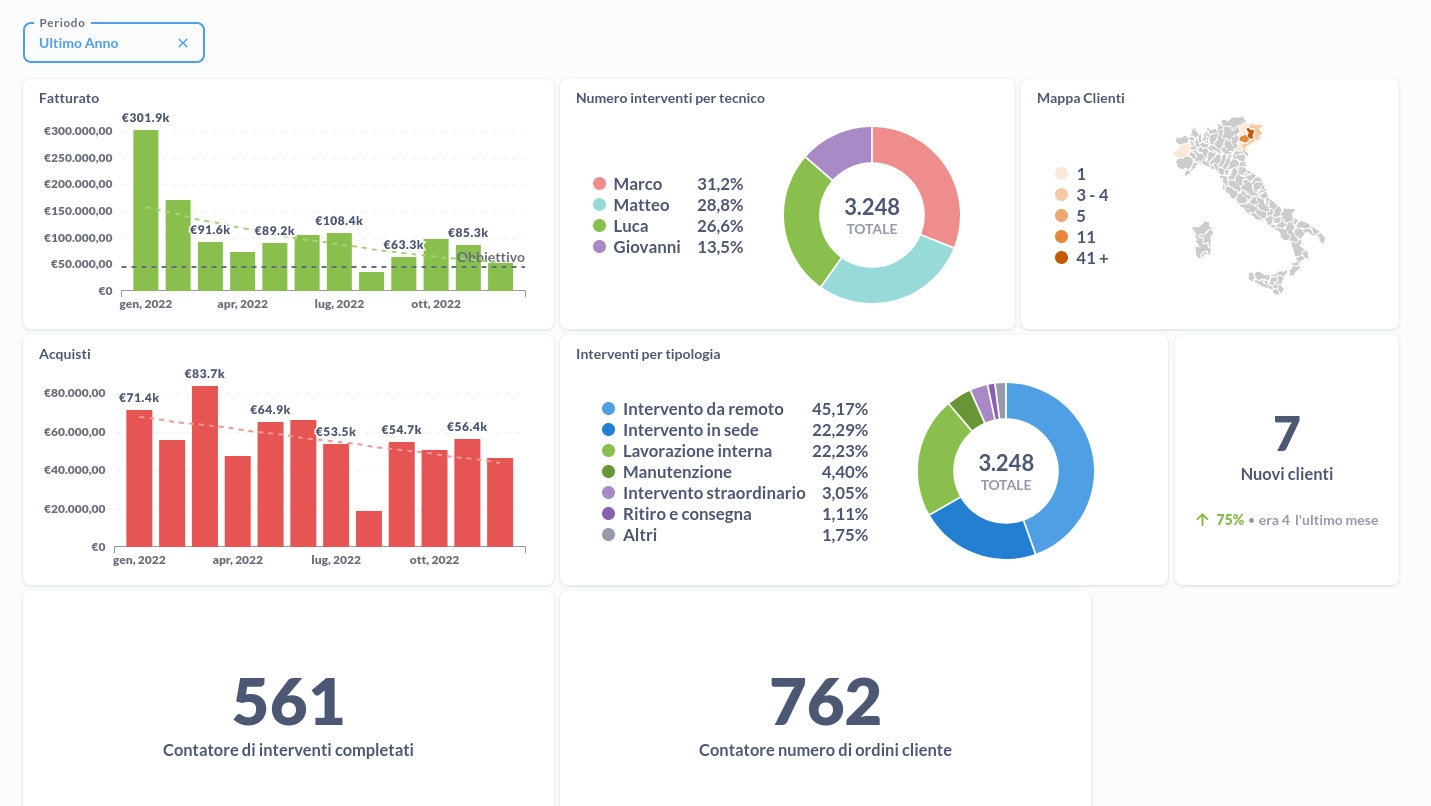Click the 762 customer orders counter
Image resolution: width=1431 pixels, height=806 pixels.
(x=825, y=702)
